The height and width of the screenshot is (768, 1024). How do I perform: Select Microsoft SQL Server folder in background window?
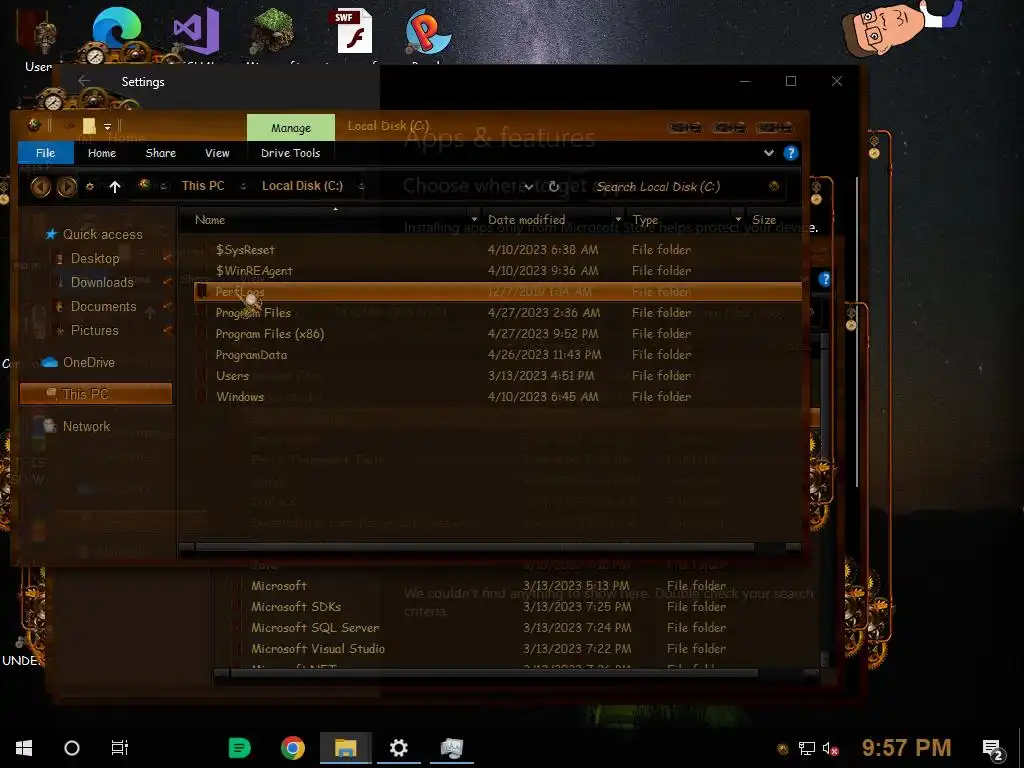pyautogui.click(x=315, y=628)
